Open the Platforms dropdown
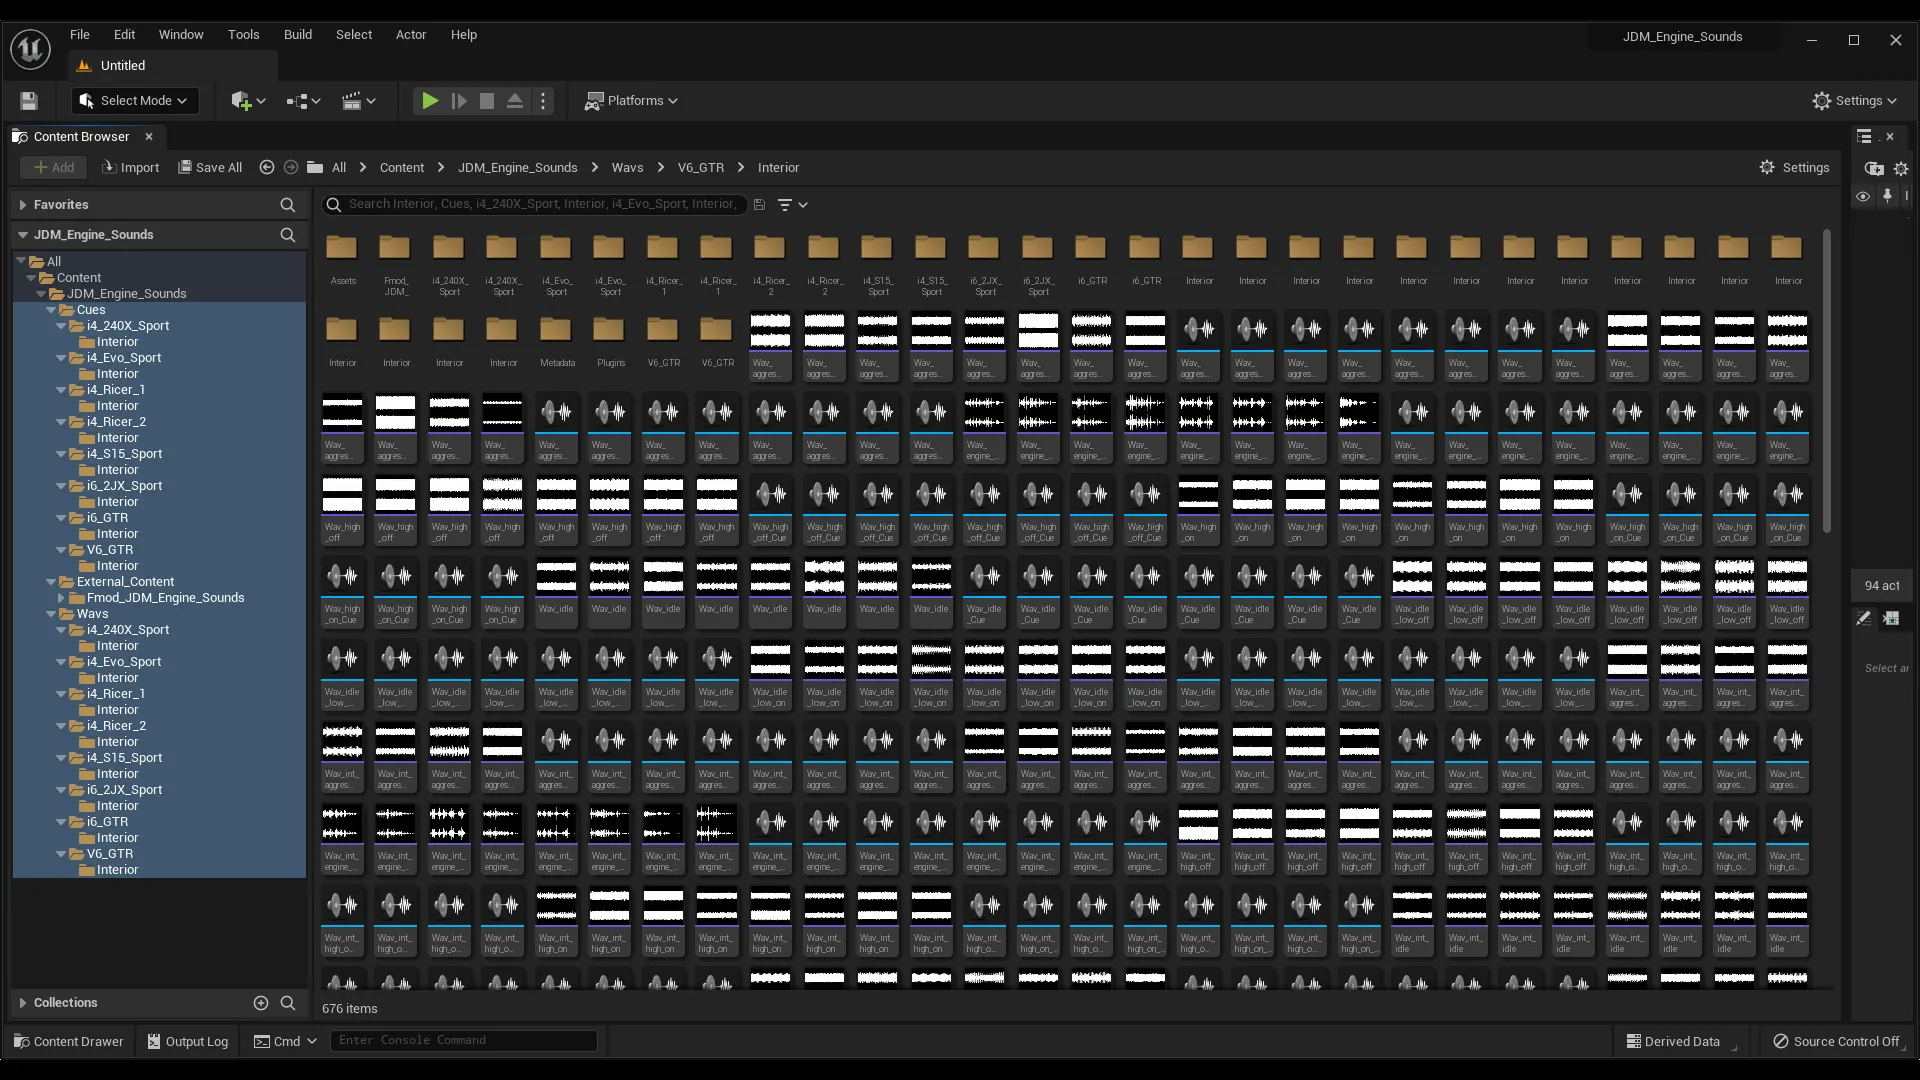 pos(631,101)
